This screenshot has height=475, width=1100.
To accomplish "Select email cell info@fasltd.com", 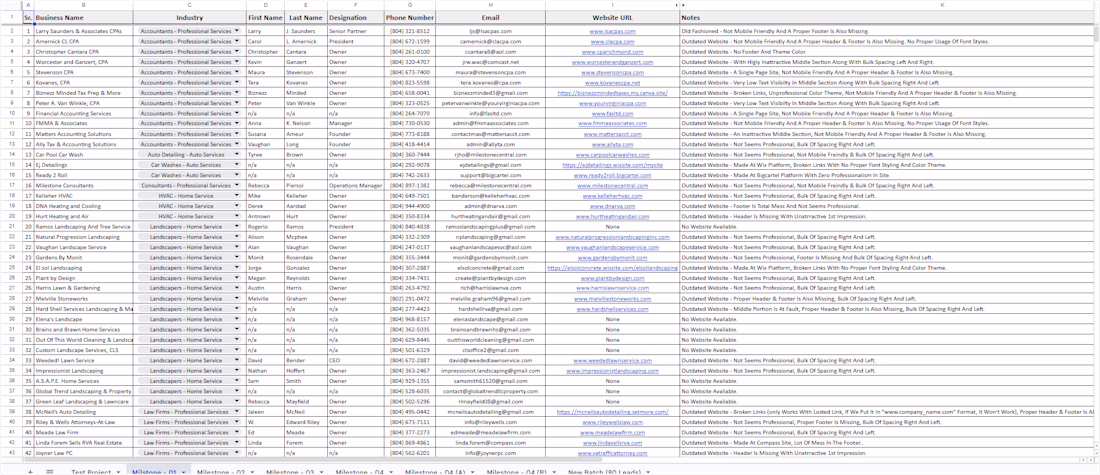I will [x=490, y=113].
